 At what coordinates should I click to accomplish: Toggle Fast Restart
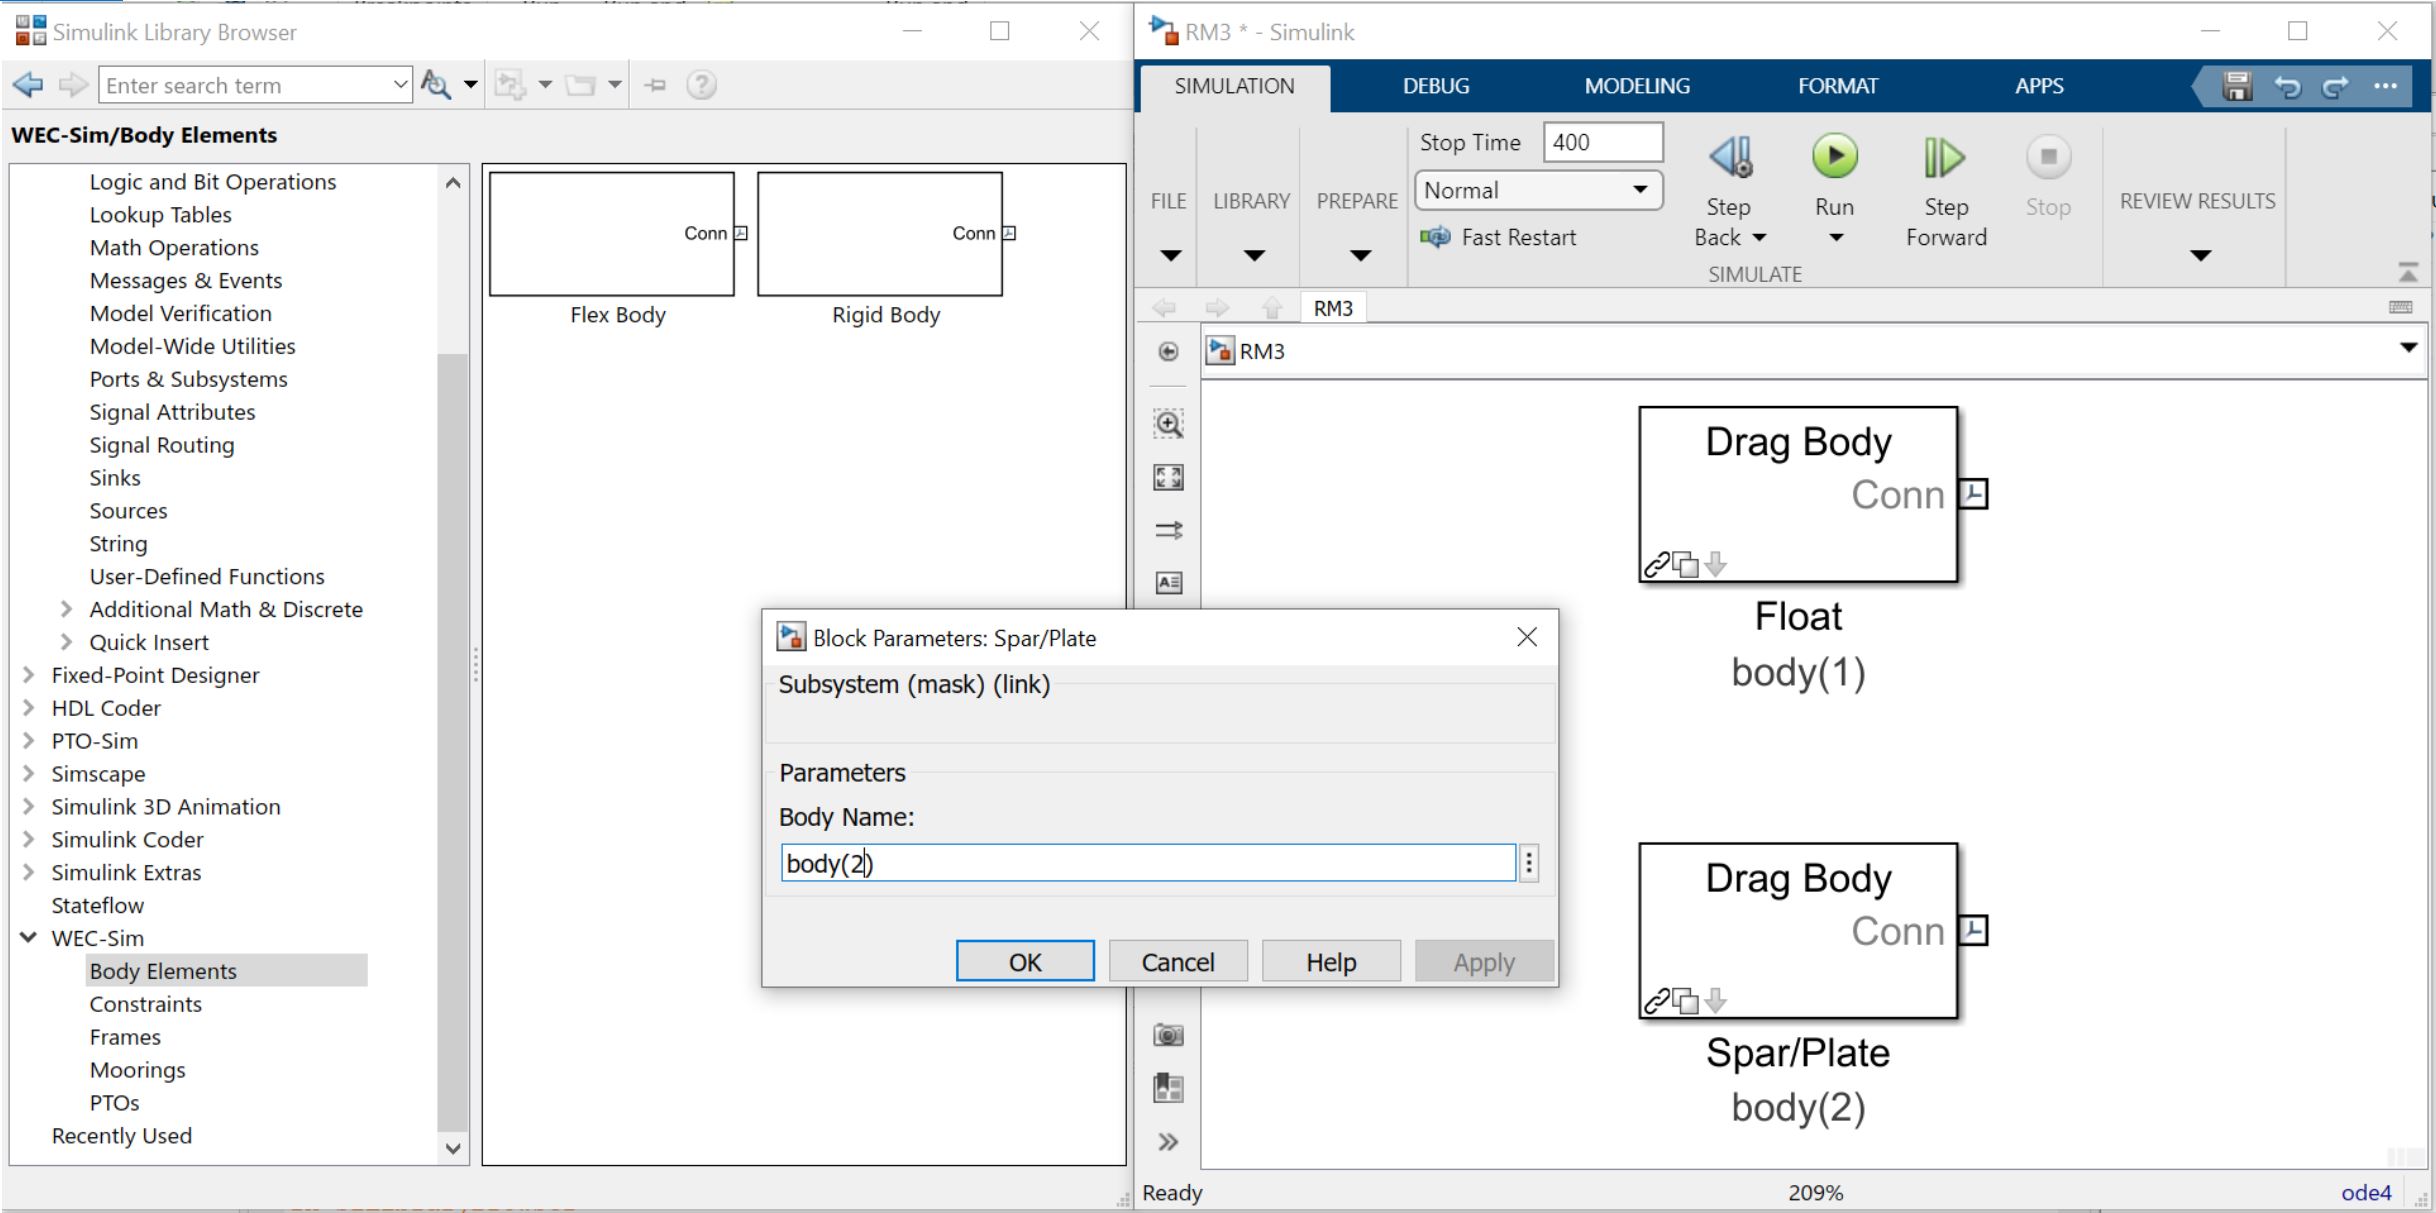(1497, 237)
